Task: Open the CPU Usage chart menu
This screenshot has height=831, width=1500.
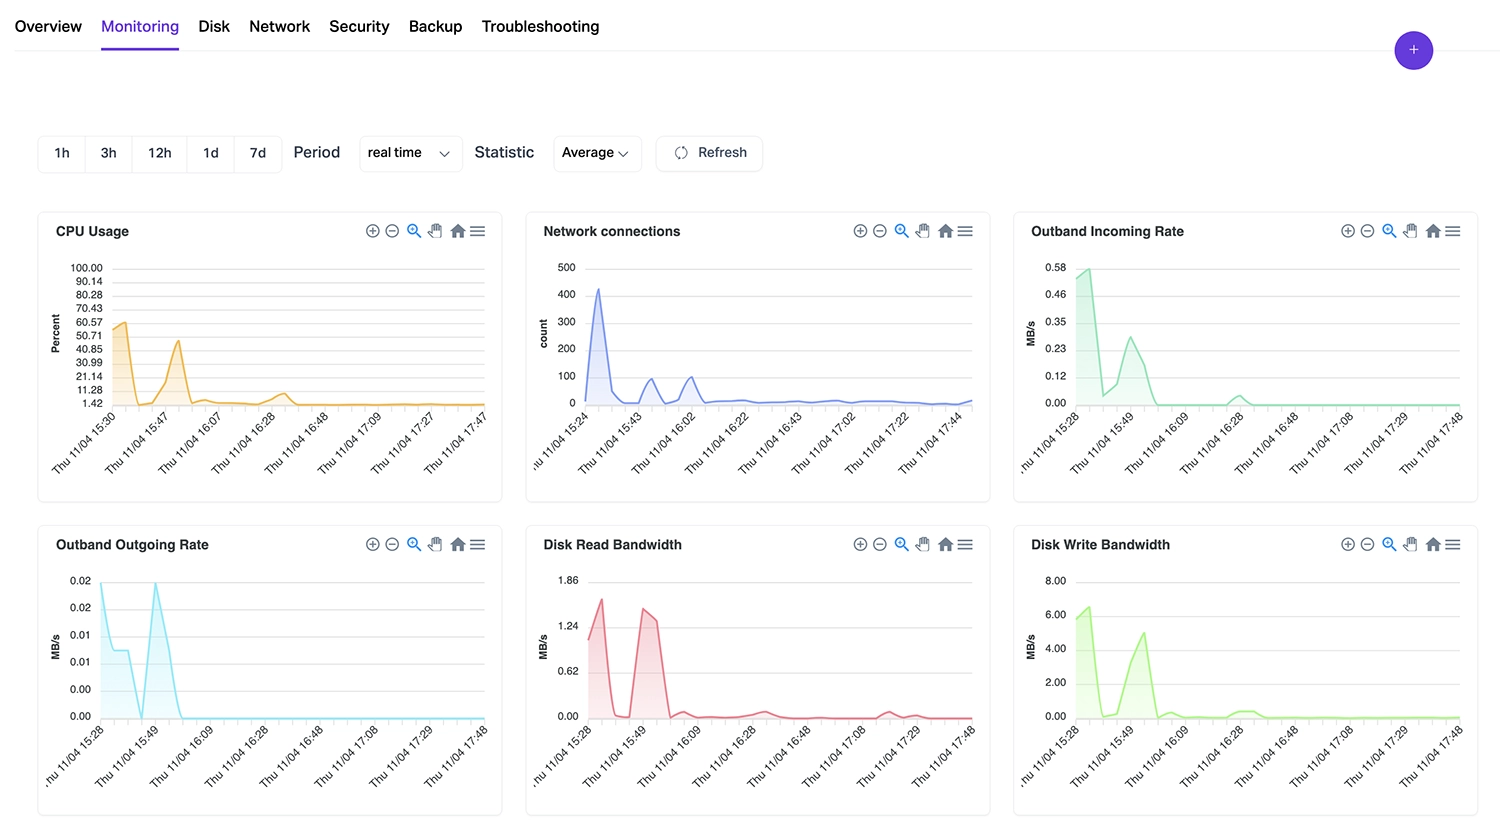Action: coord(478,231)
